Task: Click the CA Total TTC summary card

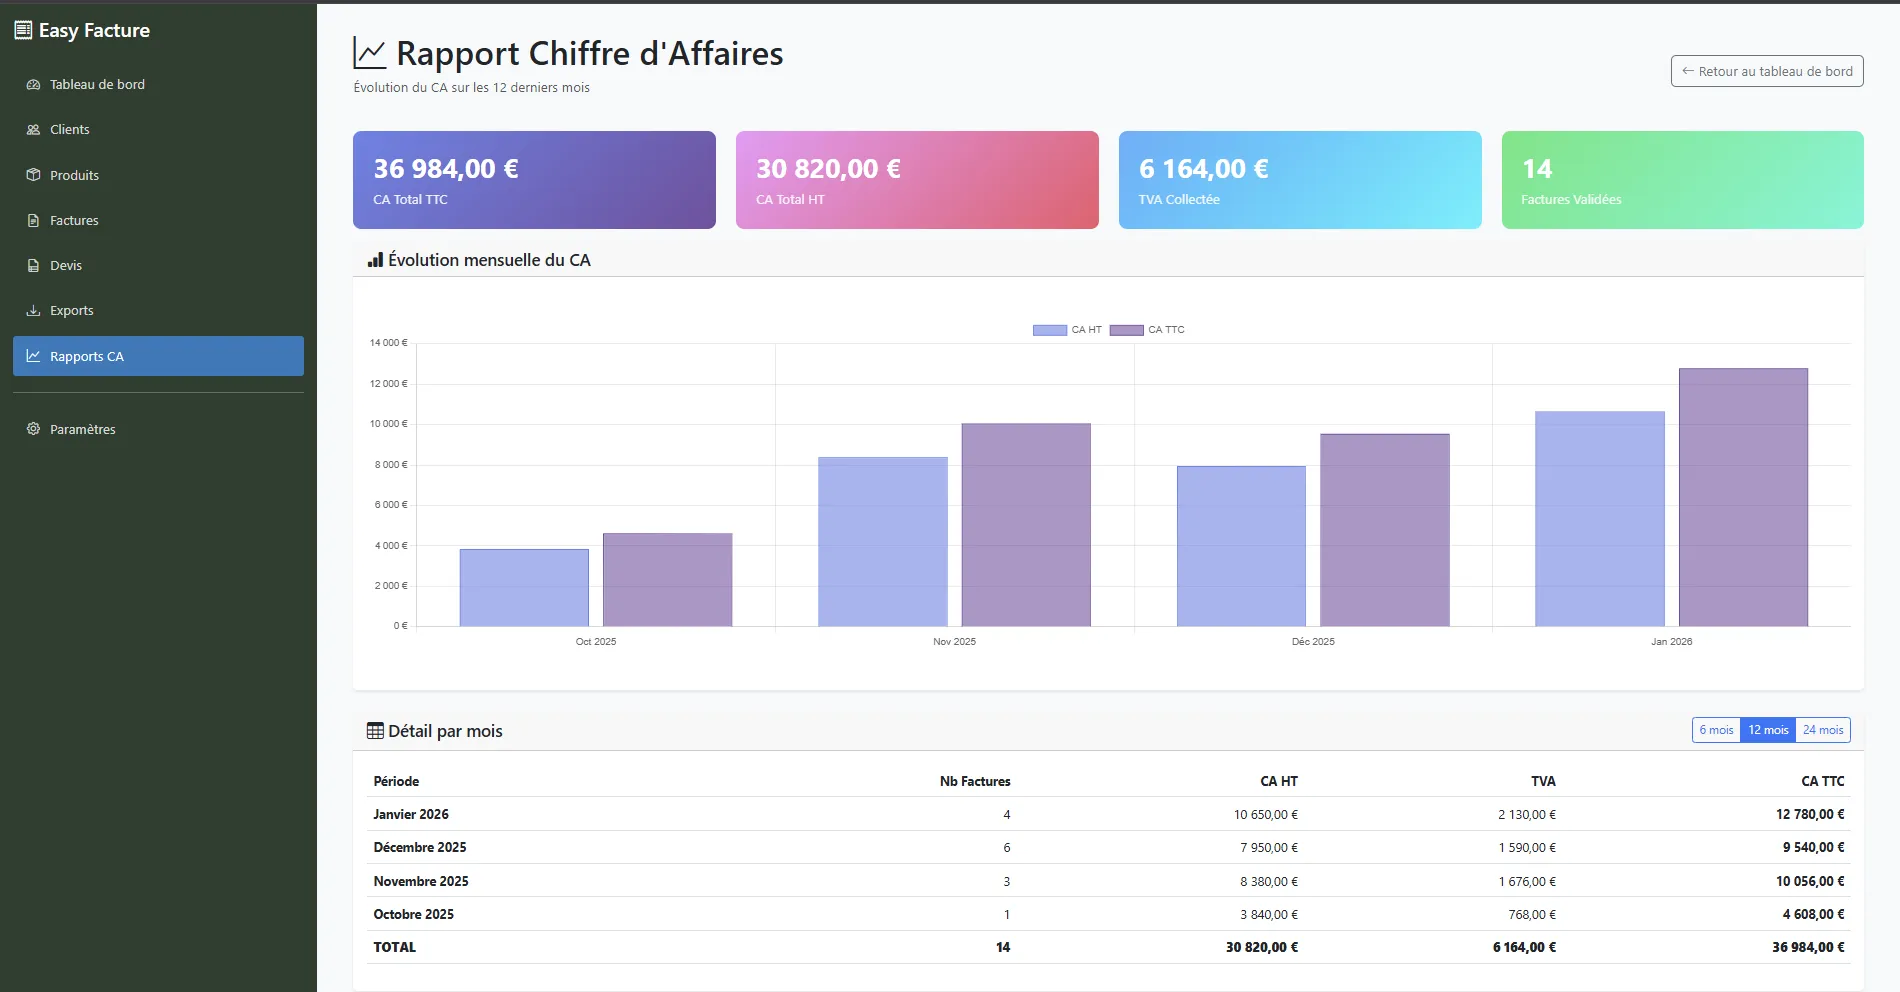Action: point(533,180)
